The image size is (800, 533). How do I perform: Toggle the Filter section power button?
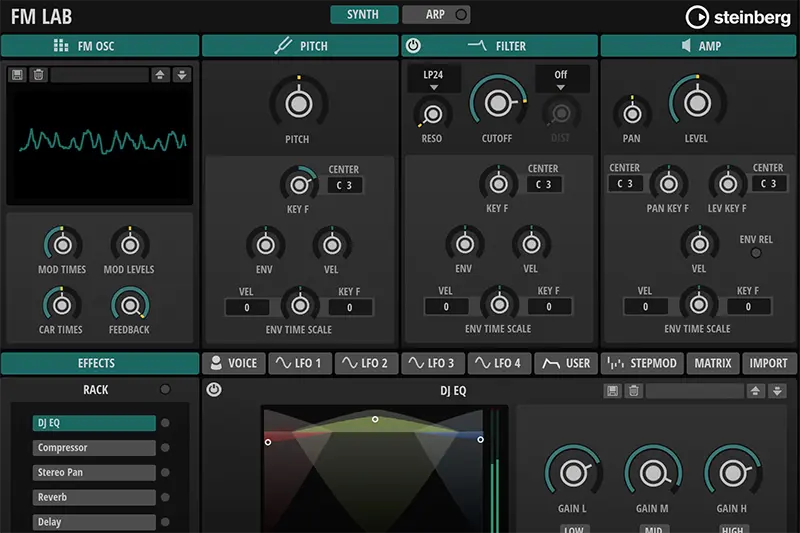coord(413,46)
